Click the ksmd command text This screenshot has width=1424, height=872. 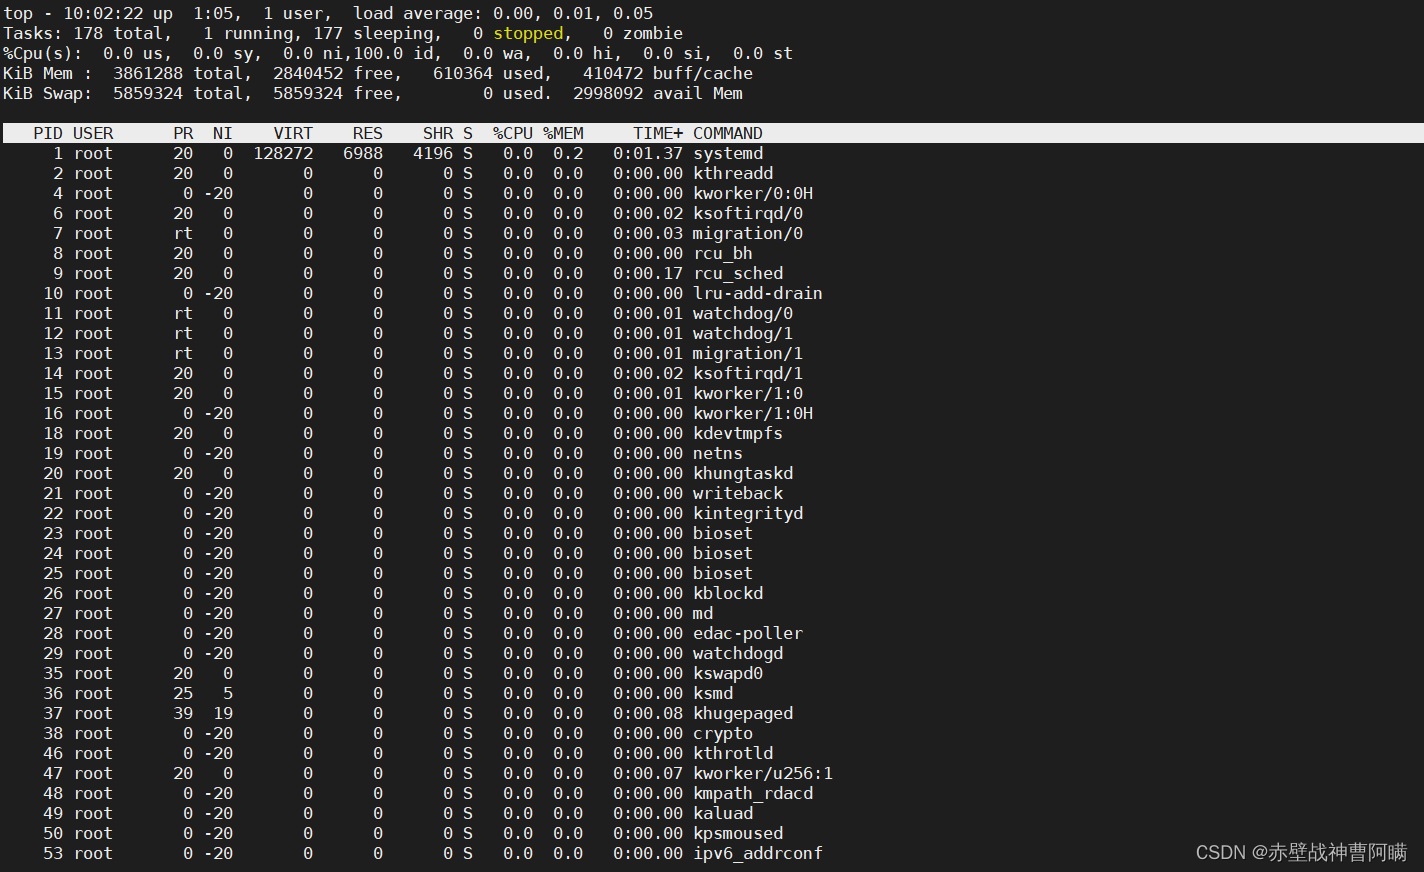[713, 693]
